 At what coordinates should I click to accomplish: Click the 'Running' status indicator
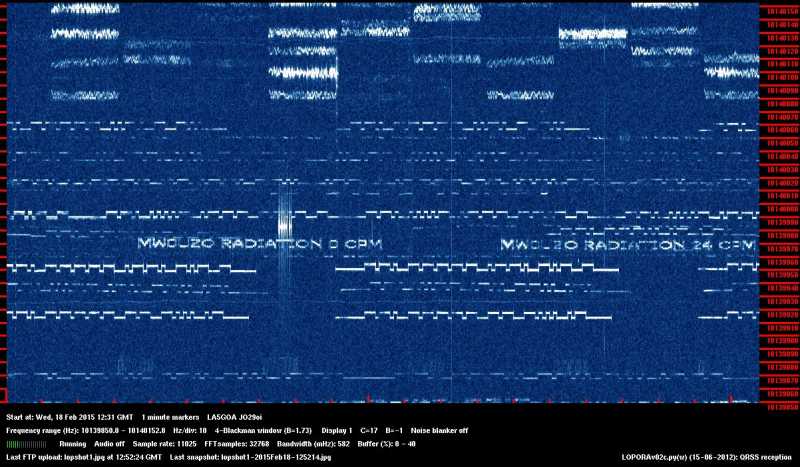(x=72, y=443)
